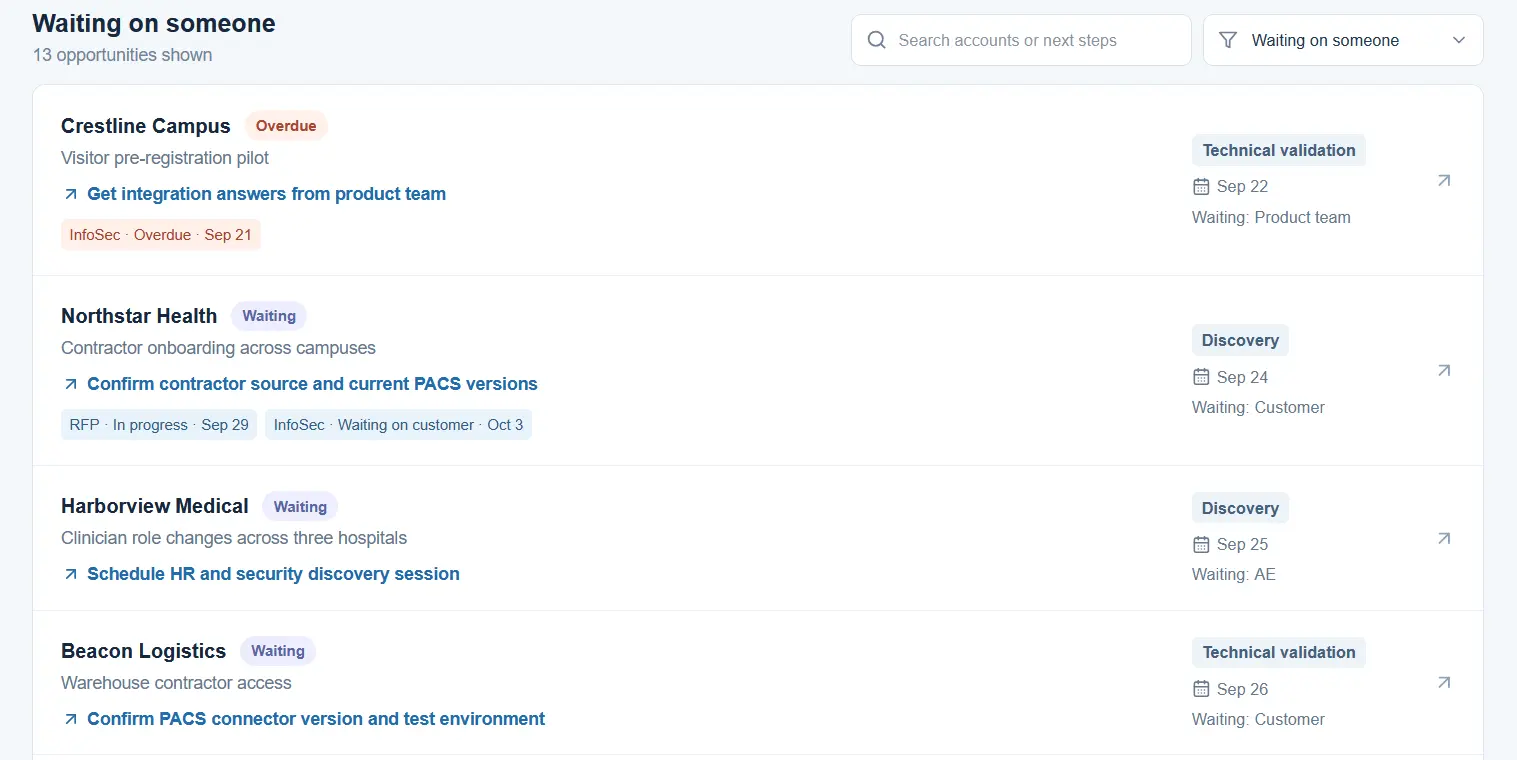The height and width of the screenshot is (760, 1517).
Task: Click arrow icon before 'Confirm contractor source'
Action: [x=71, y=384]
